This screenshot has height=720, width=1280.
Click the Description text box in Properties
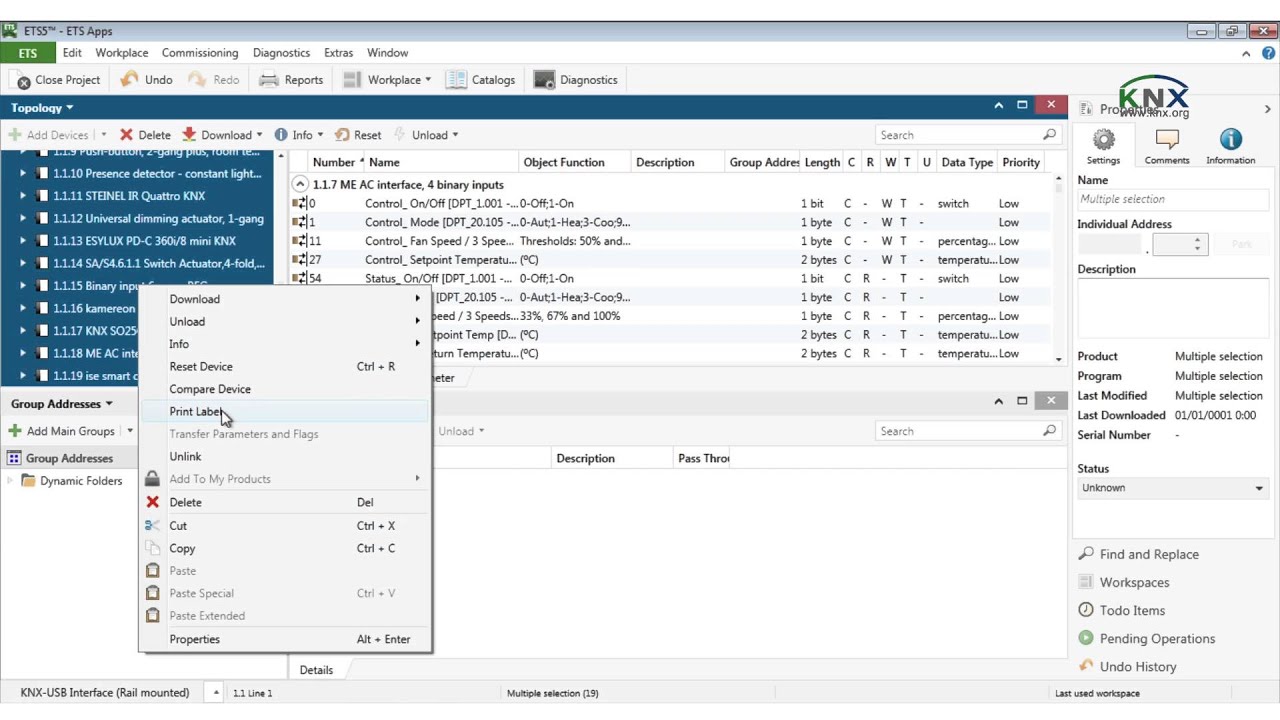(1172, 308)
